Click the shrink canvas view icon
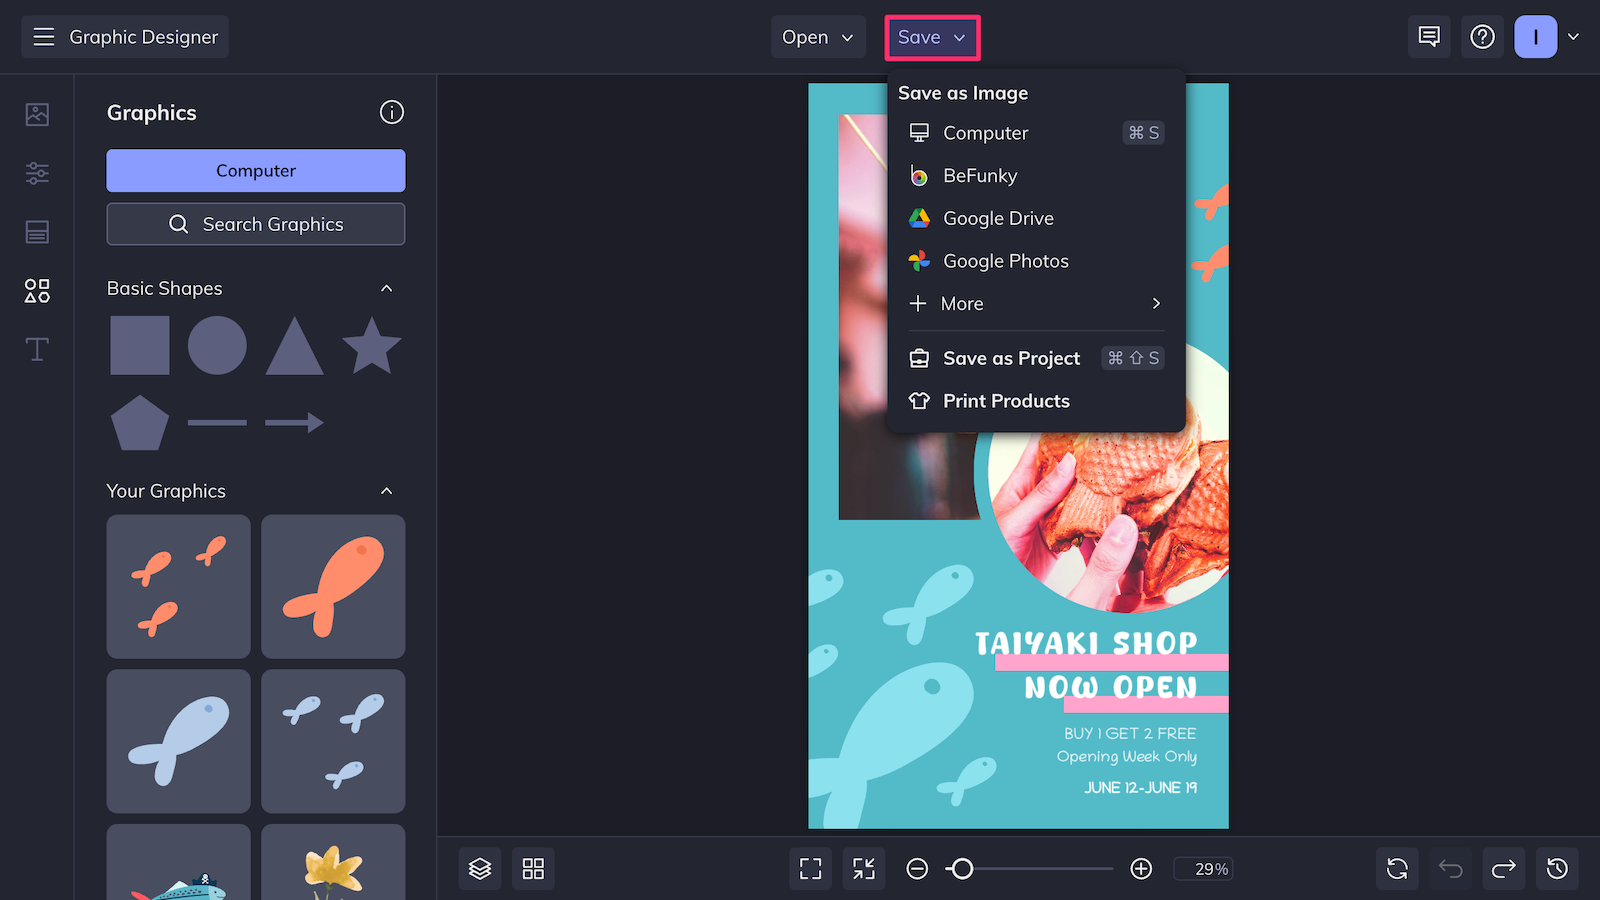This screenshot has width=1600, height=900. (x=863, y=868)
